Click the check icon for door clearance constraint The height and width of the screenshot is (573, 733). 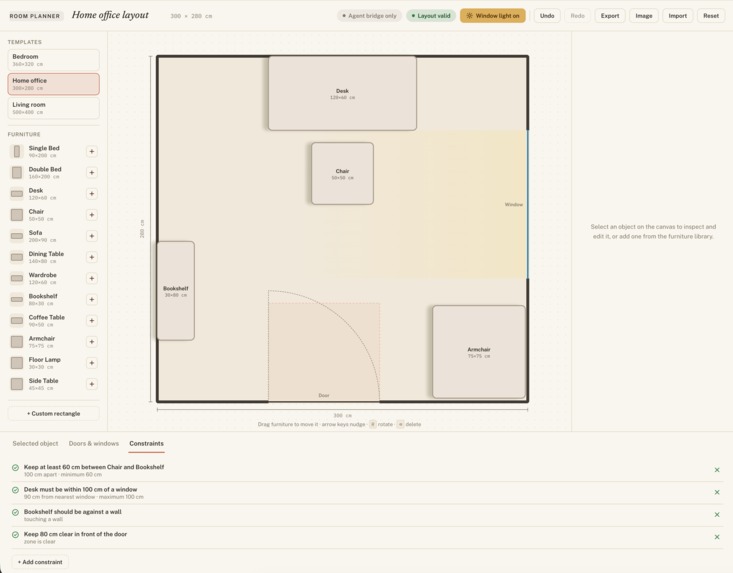pyautogui.click(x=15, y=534)
